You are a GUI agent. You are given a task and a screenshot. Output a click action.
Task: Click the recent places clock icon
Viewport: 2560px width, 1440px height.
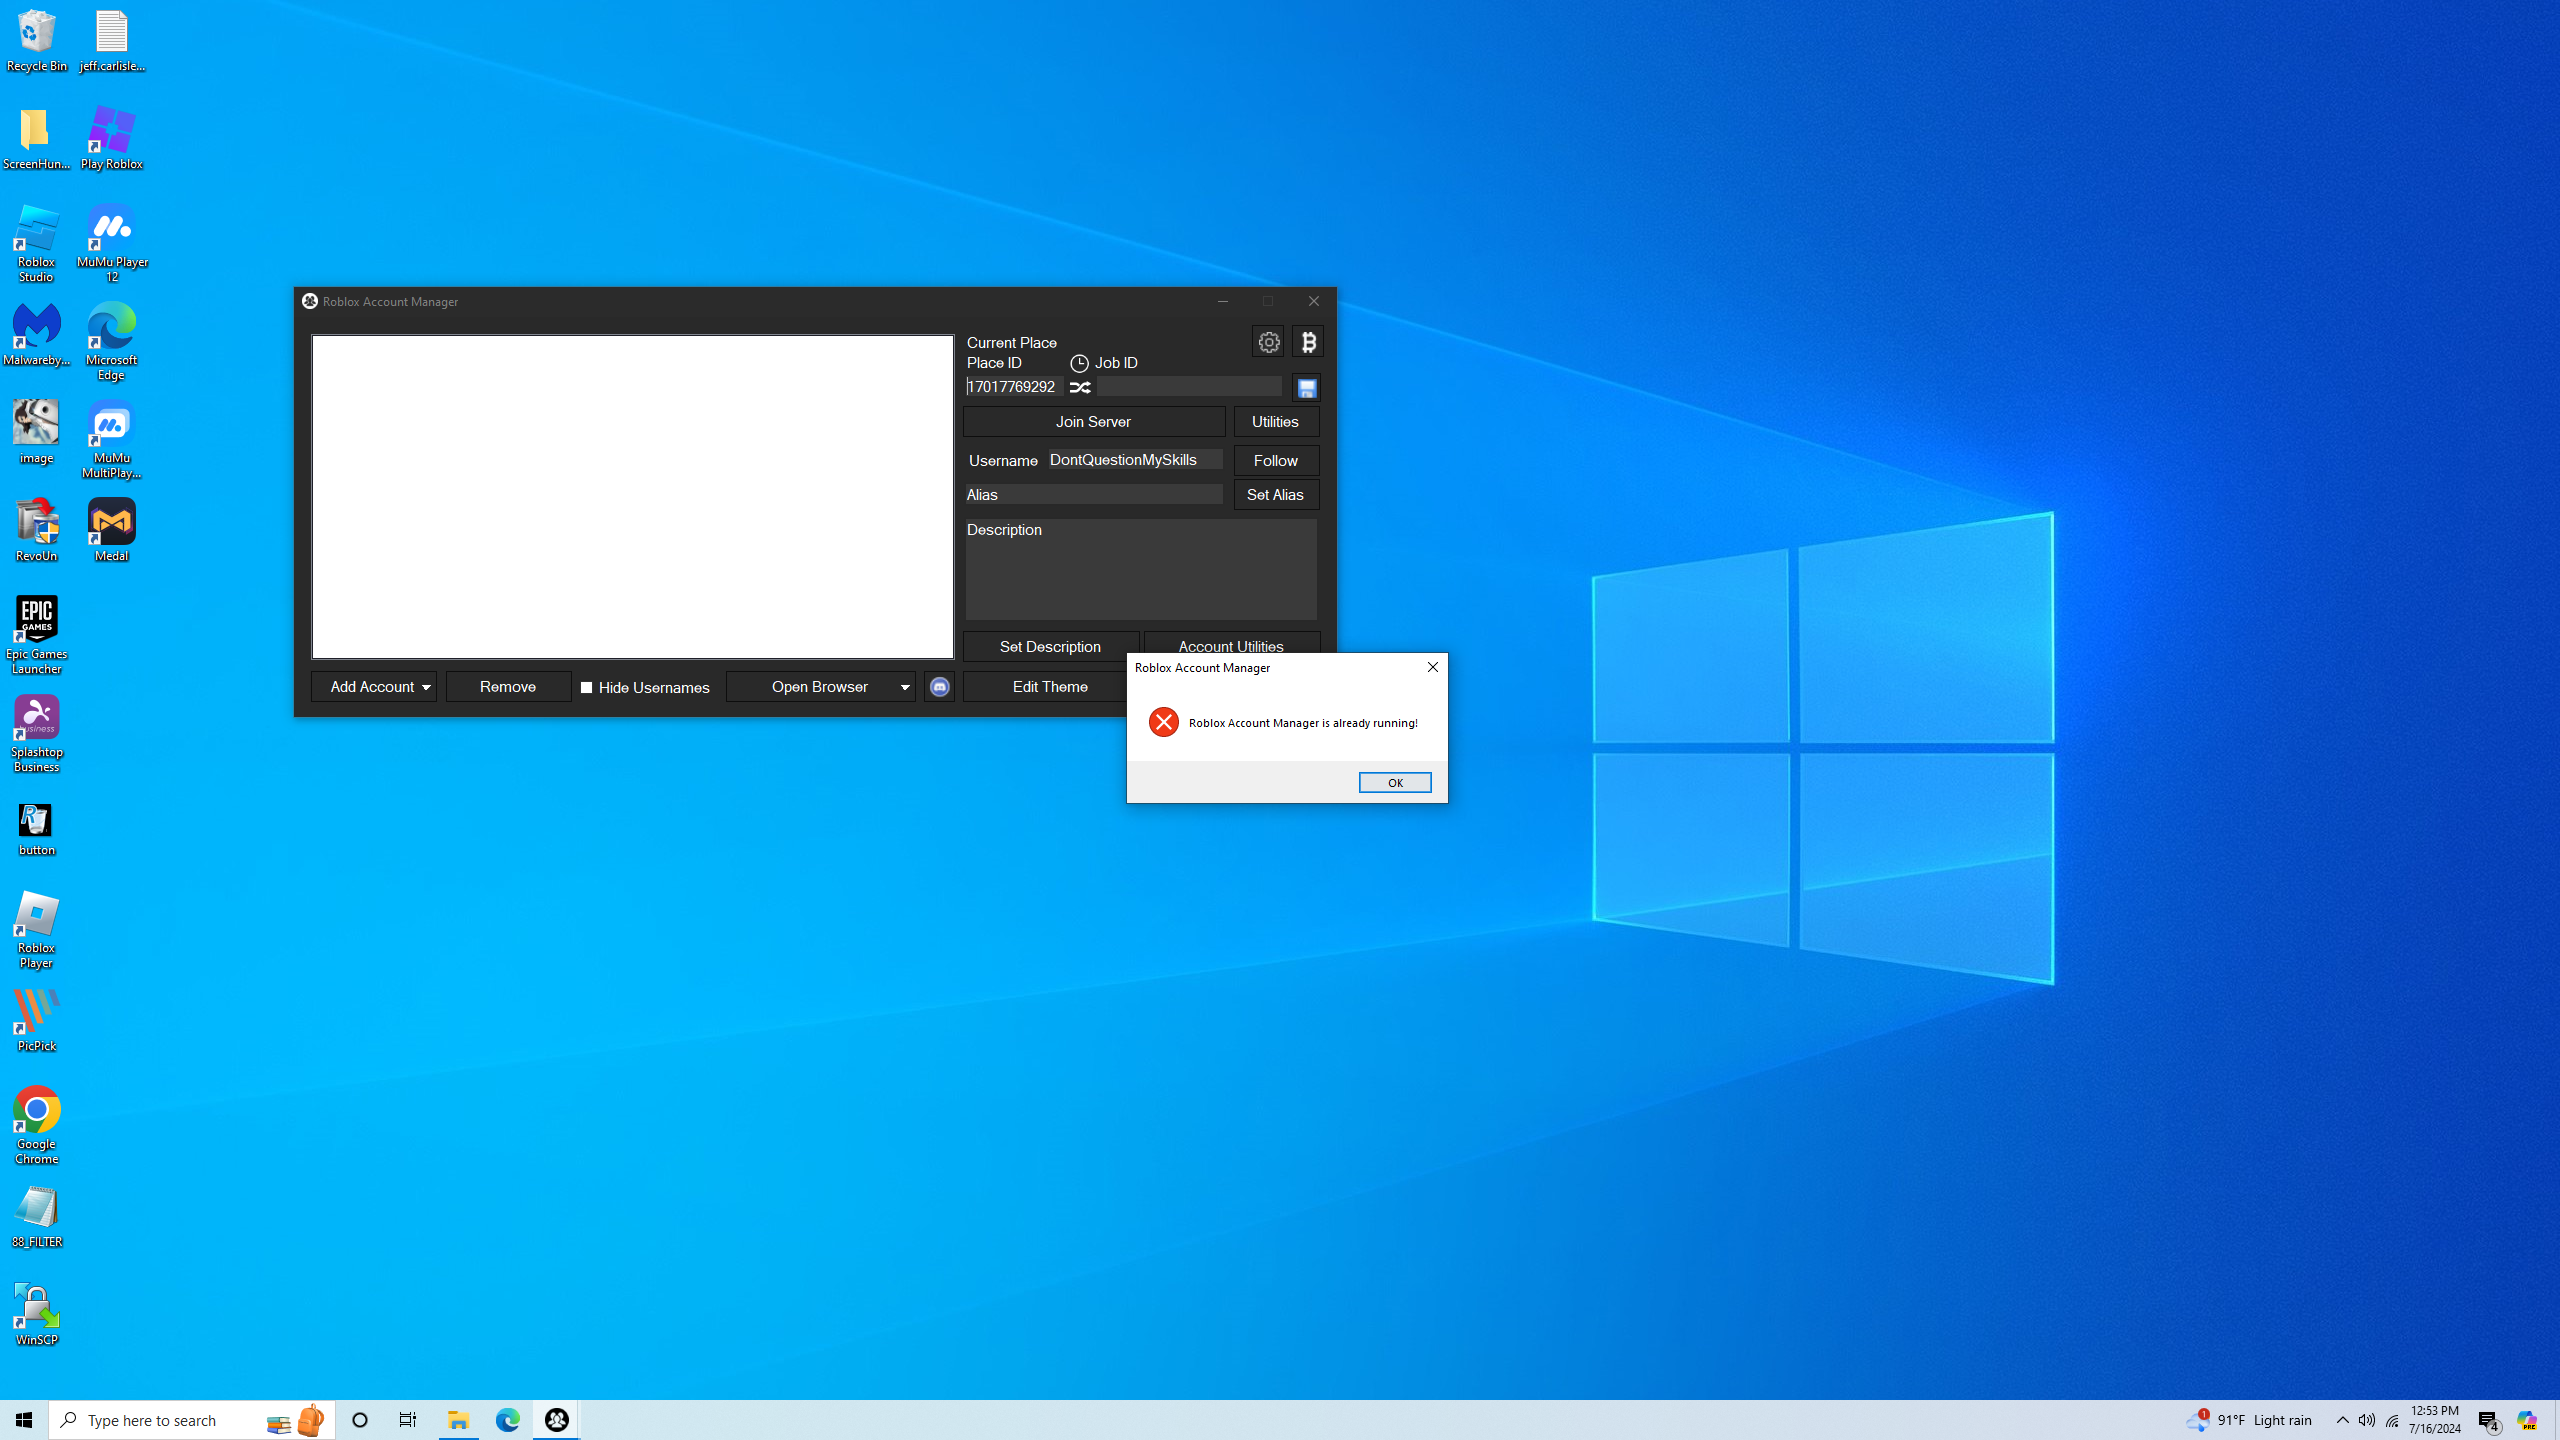point(1079,363)
